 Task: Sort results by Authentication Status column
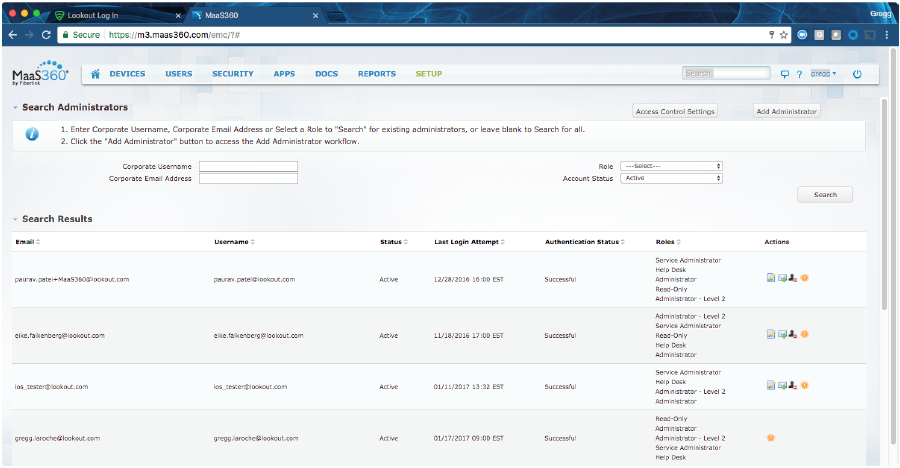click(x=585, y=242)
